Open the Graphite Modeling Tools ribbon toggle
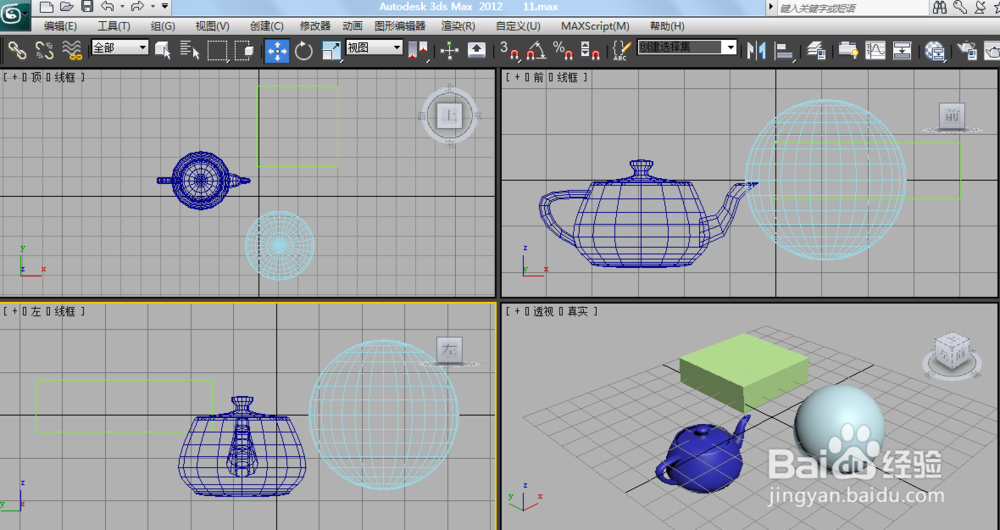This screenshot has height=530, width=1000. (x=848, y=50)
